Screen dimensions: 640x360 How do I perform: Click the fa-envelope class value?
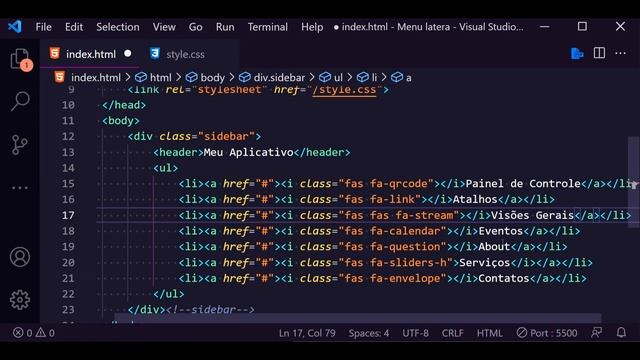405,278
